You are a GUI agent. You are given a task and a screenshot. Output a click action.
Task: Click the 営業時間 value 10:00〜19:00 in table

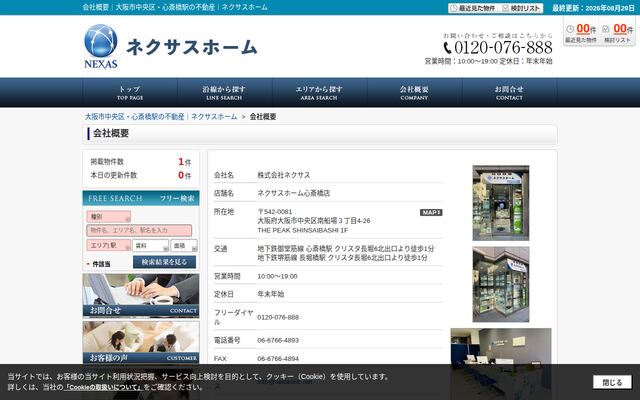[277, 276]
